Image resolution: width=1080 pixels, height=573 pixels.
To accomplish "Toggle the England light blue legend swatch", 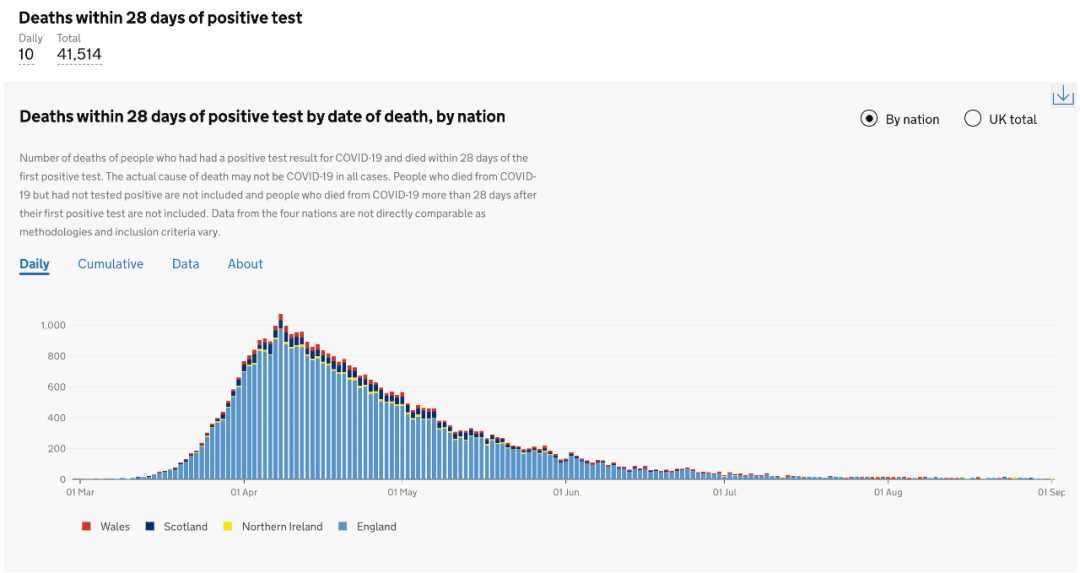I will [342, 526].
